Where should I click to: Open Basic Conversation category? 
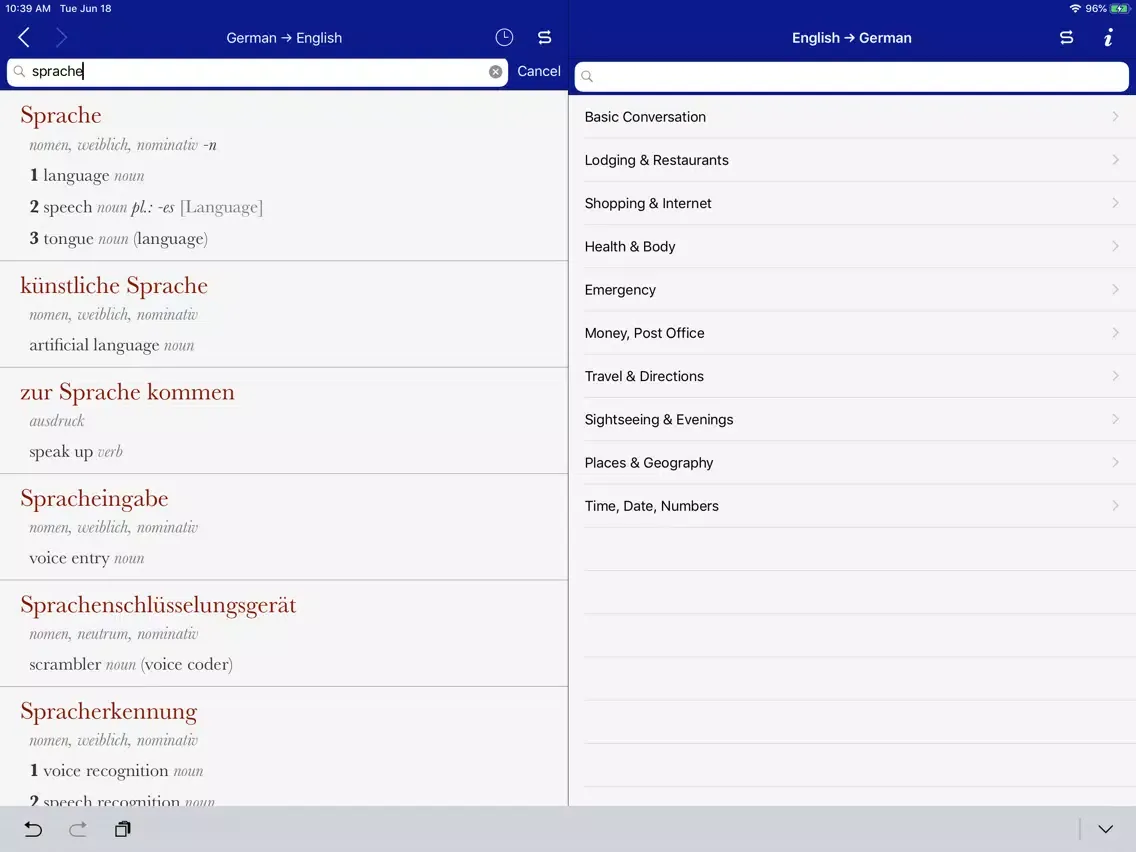click(x=852, y=117)
